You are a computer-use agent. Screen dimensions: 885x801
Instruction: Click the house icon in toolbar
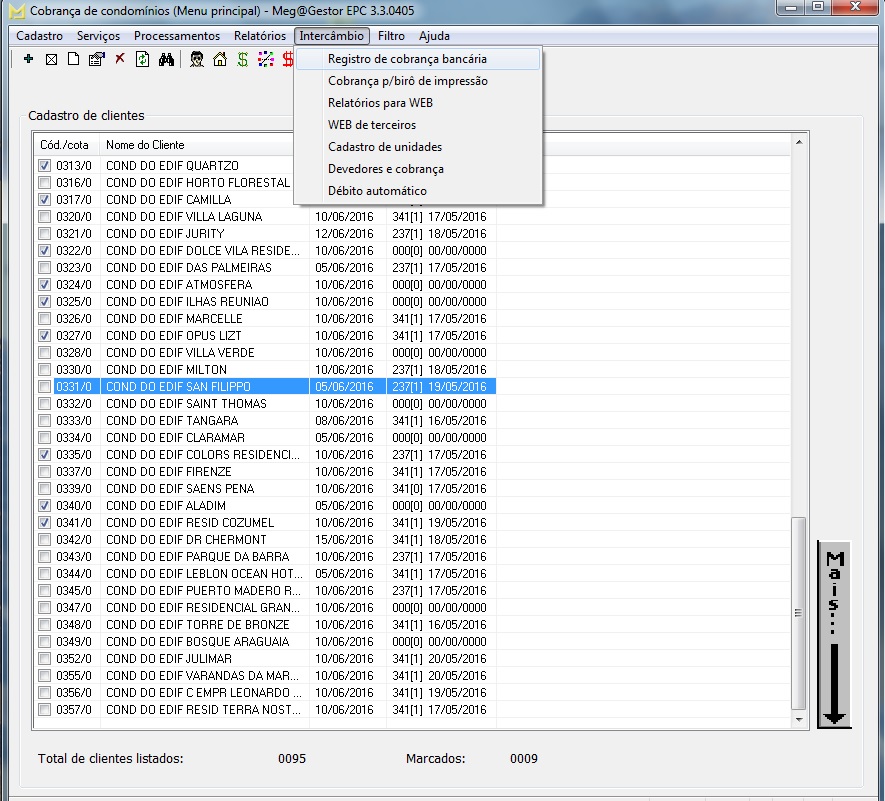point(220,60)
